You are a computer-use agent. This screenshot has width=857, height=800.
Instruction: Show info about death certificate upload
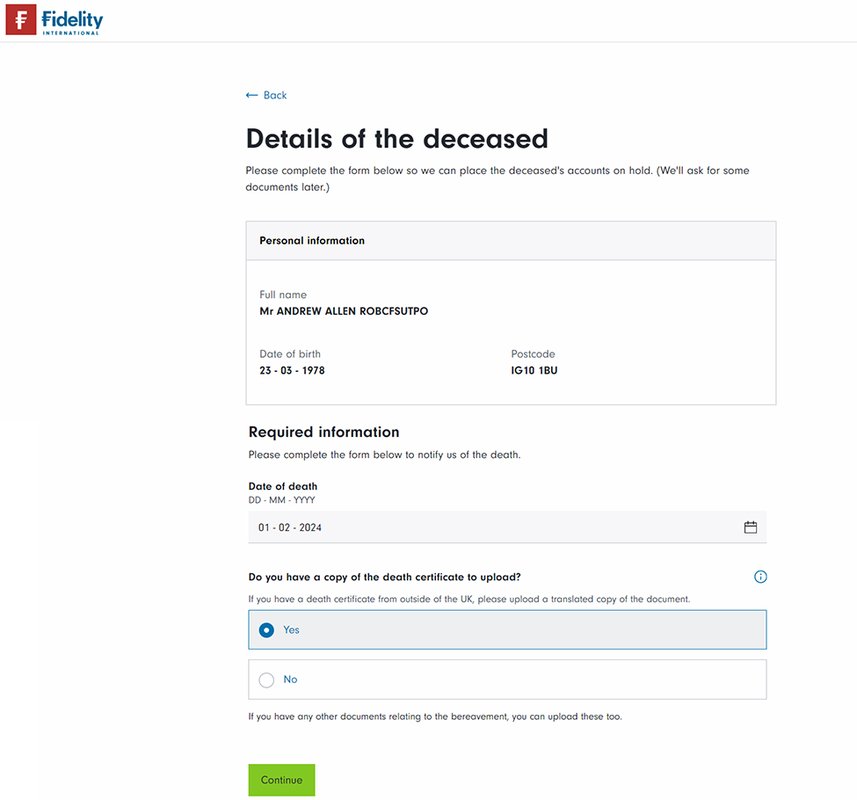pos(760,577)
